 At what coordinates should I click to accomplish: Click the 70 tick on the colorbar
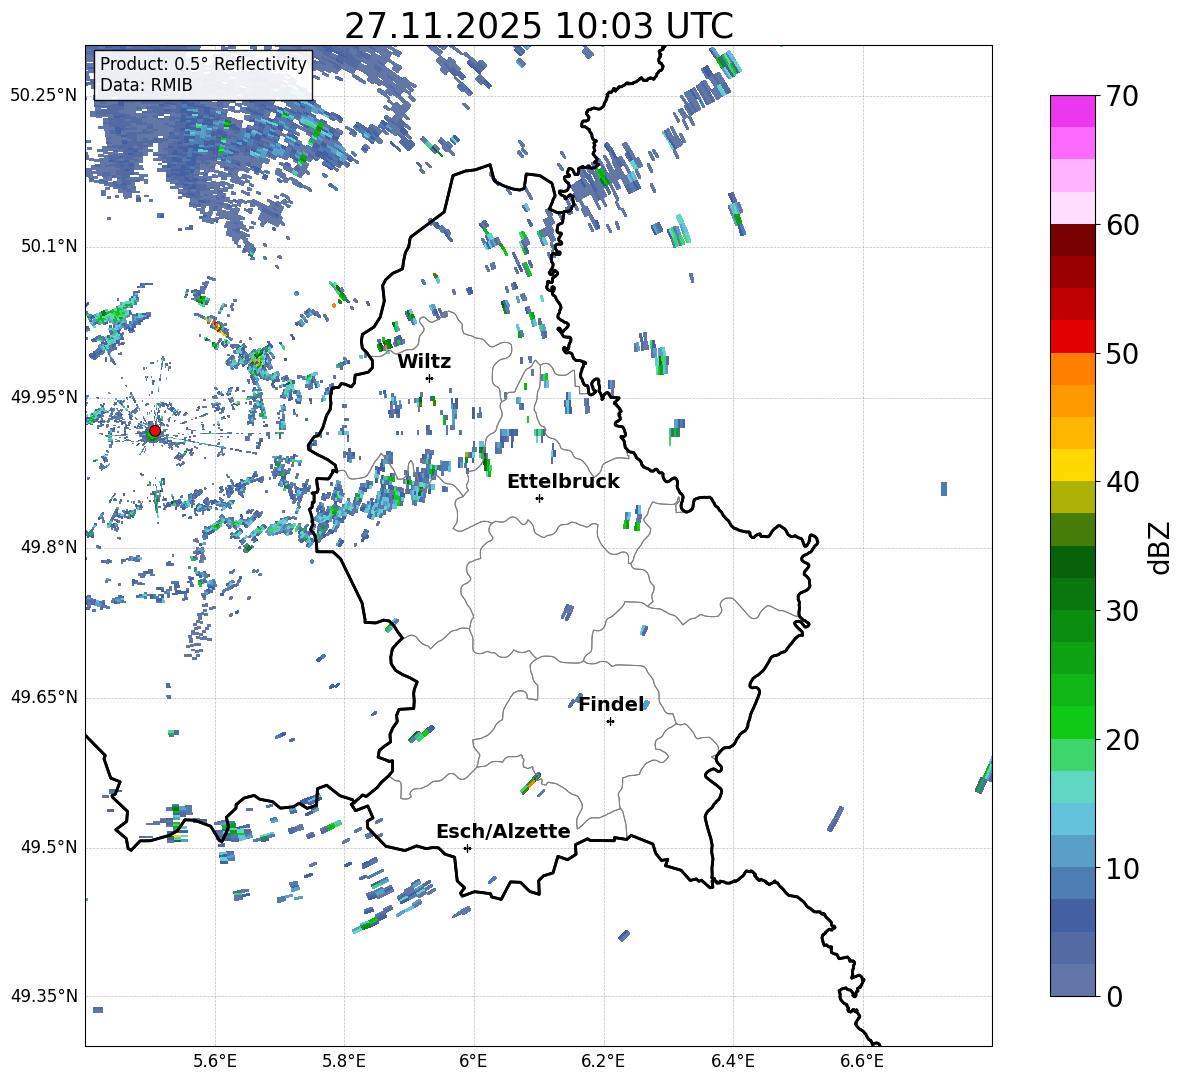pos(1121,97)
